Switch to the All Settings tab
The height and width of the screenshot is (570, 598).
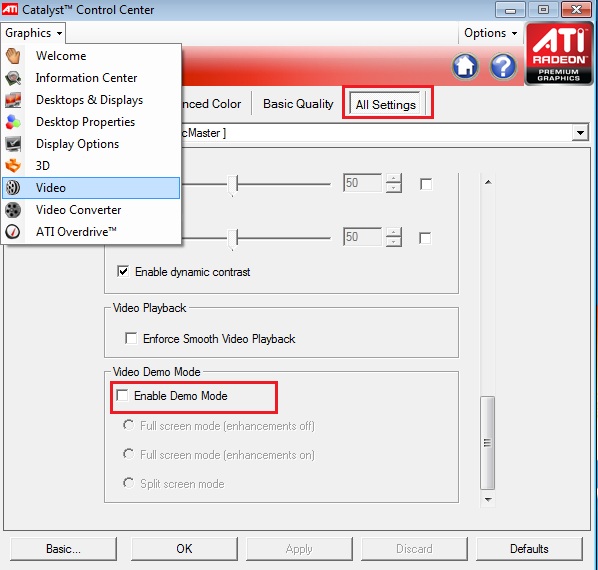point(386,104)
